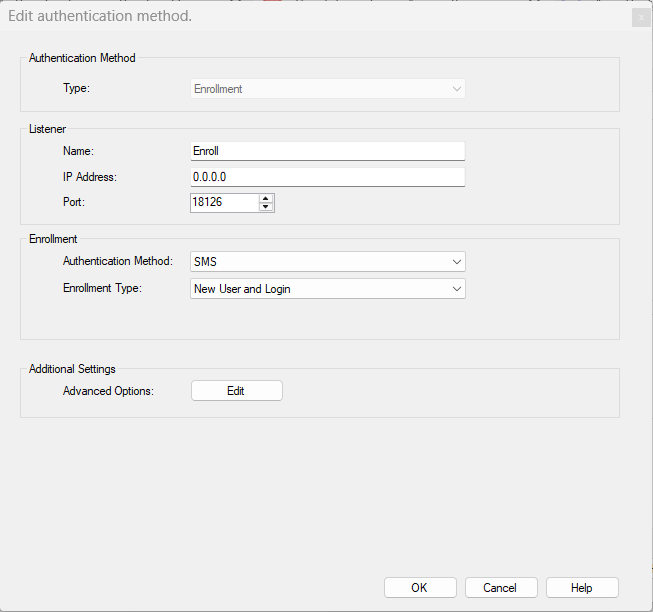Open the Authentication Method dropdown set to SMS
Screen dimensions: 653x612
click(328, 262)
